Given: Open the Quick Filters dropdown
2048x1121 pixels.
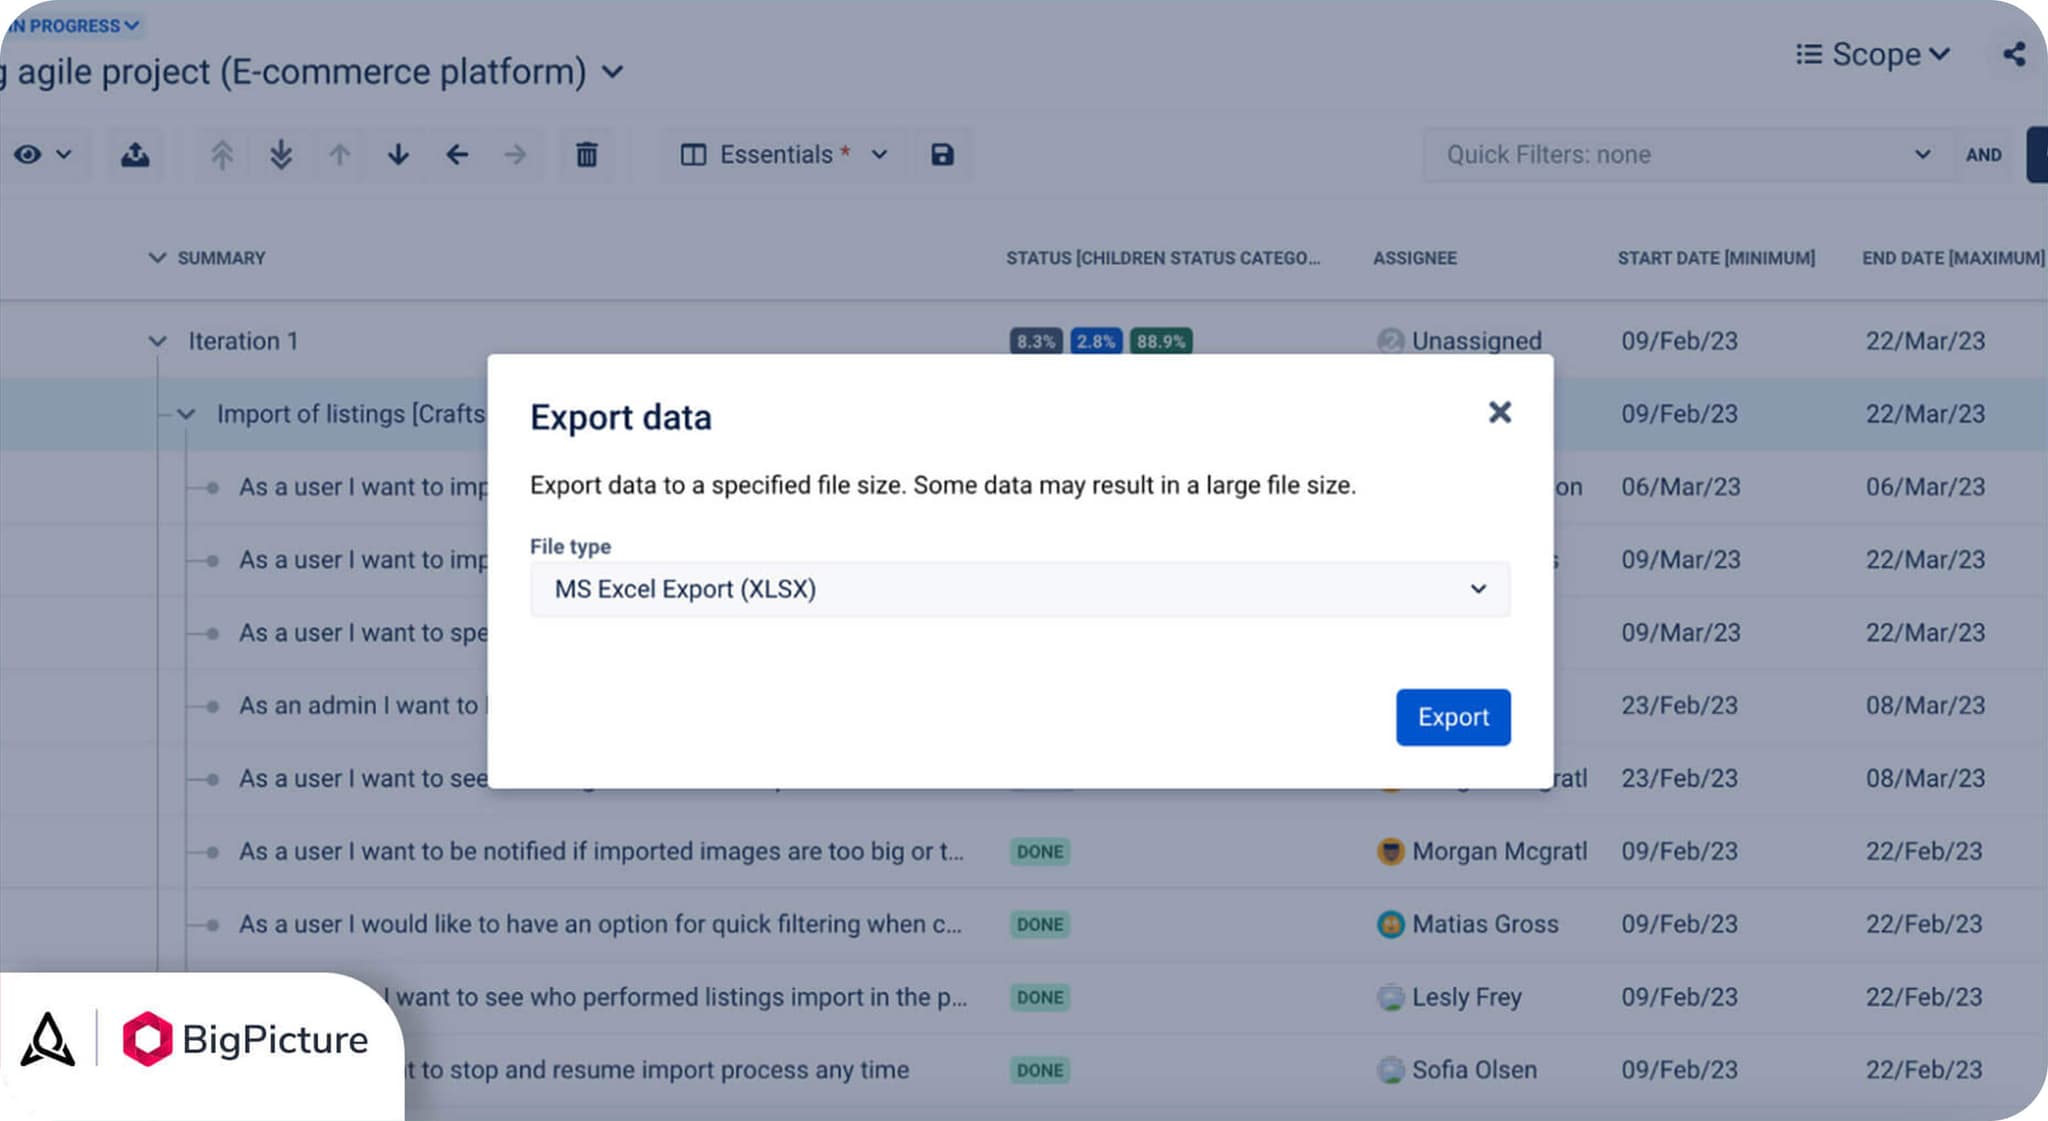Looking at the screenshot, I should click(1688, 155).
